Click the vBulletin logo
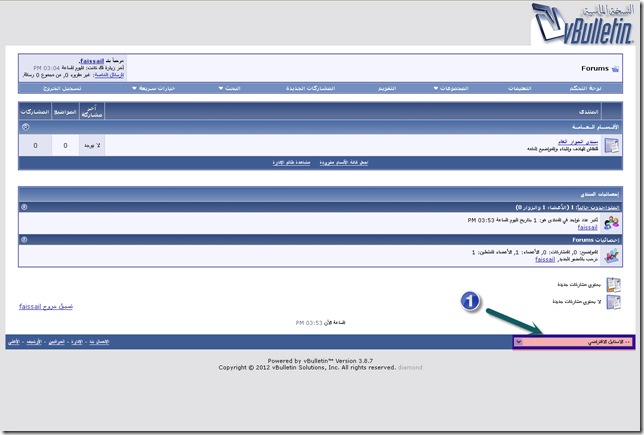Viewport: 644px width, 435px height. (x=583, y=23)
